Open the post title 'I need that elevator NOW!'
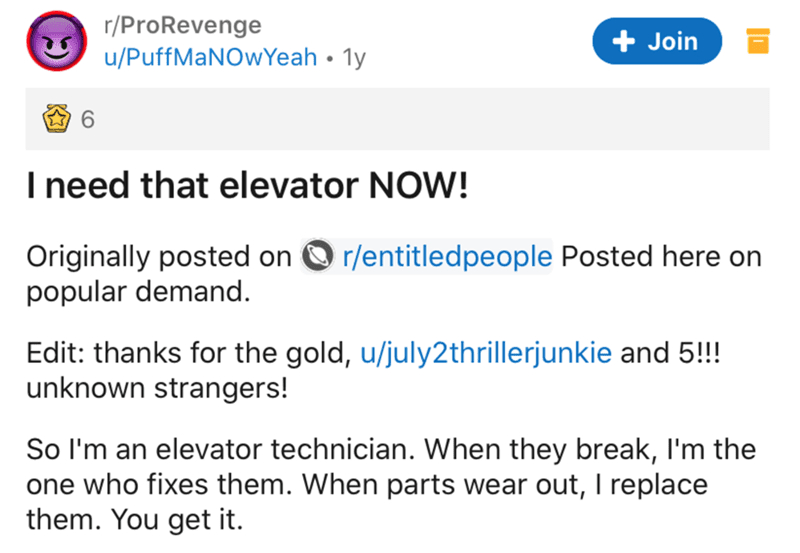800x553 pixels. click(247, 185)
